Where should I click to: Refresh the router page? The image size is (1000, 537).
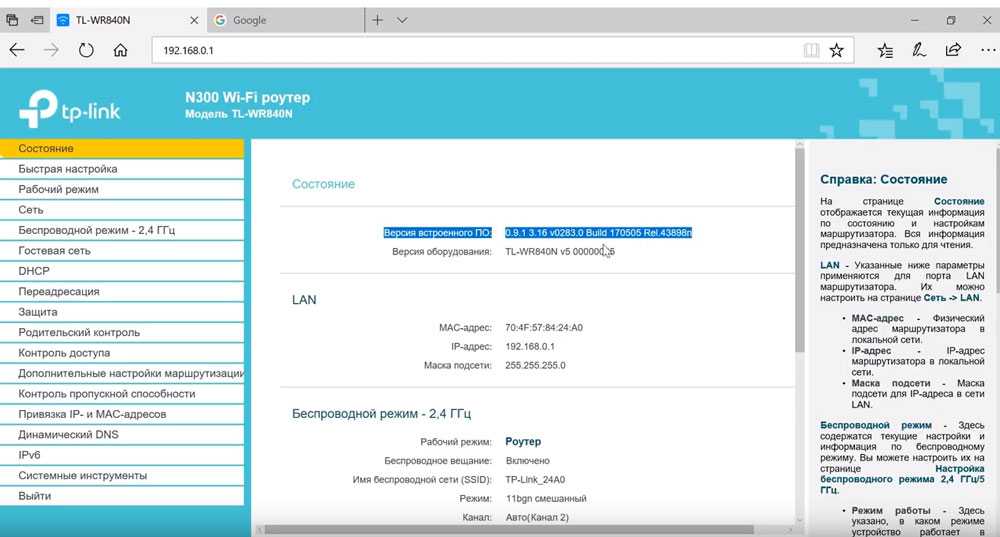pyautogui.click(x=86, y=49)
